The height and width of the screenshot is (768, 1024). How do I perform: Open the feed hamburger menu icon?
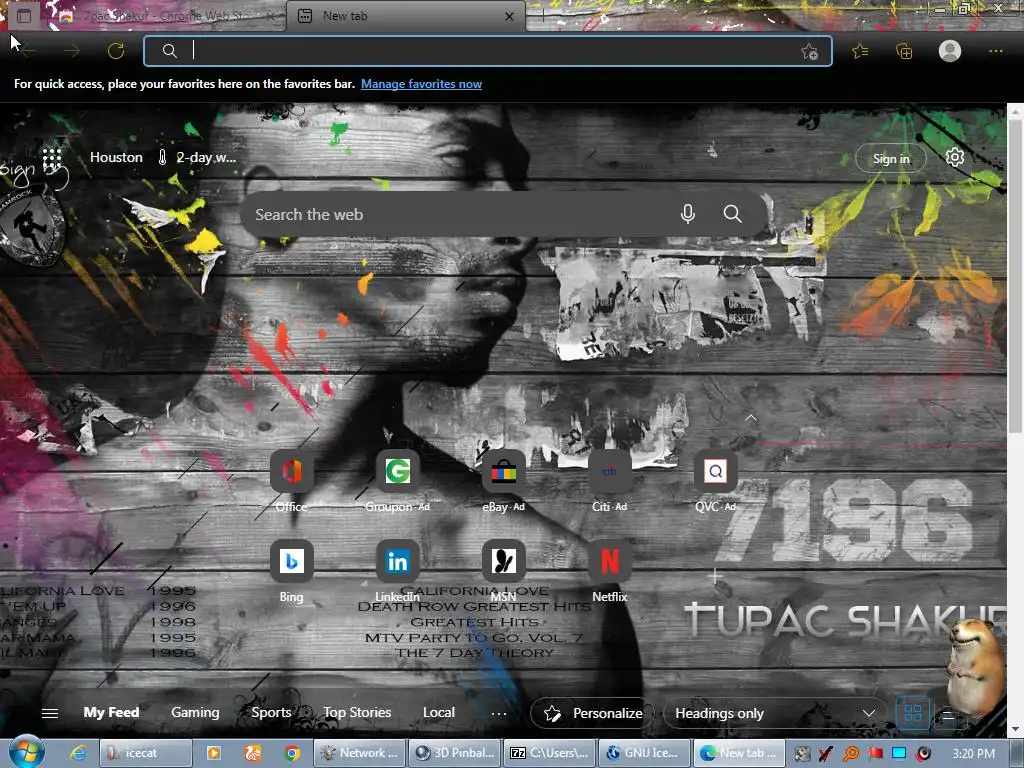(x=50, y=713)
